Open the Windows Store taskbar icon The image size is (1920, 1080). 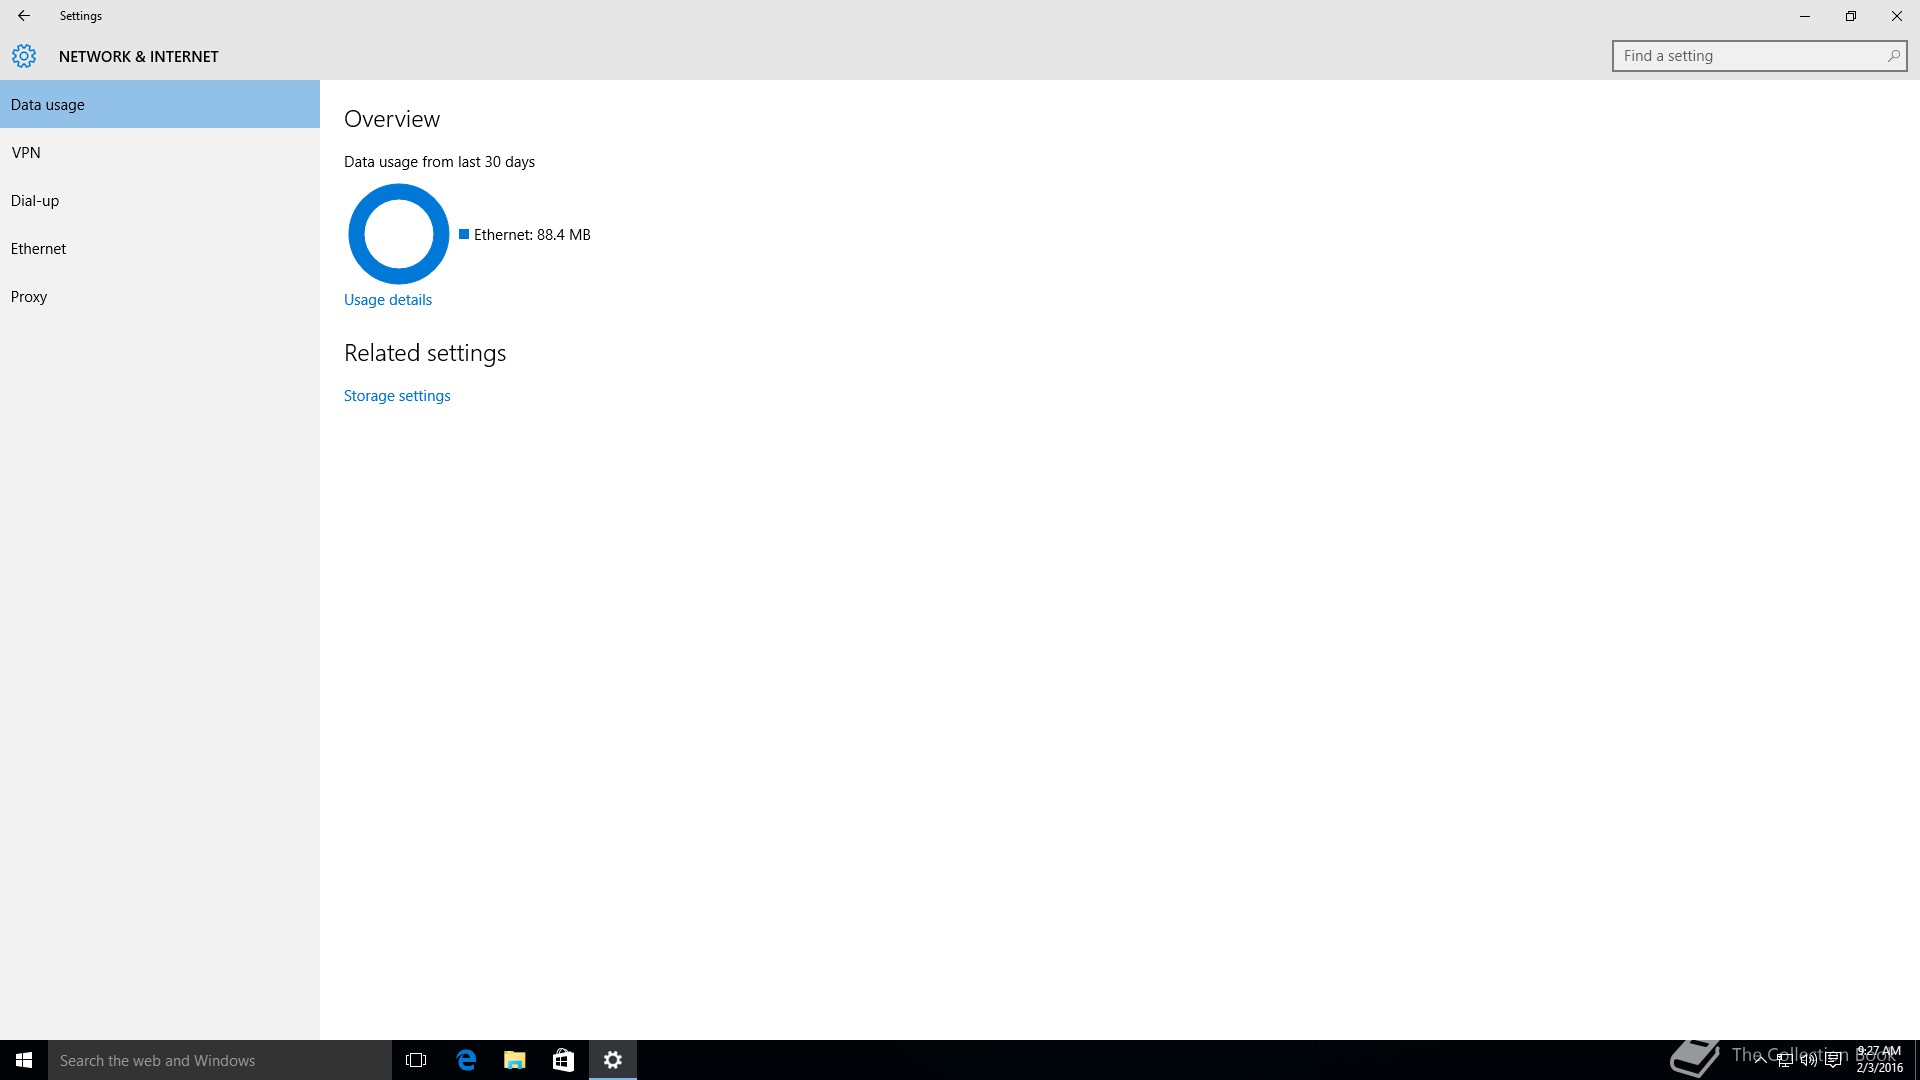point(563,1060)
